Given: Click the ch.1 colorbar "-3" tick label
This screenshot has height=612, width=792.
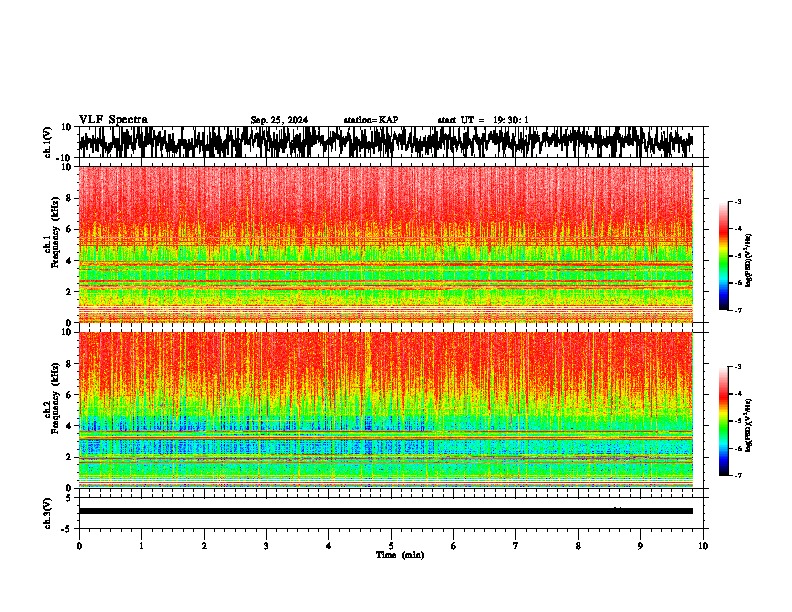Looking at the screenshot, I should [x=738, y=201].
